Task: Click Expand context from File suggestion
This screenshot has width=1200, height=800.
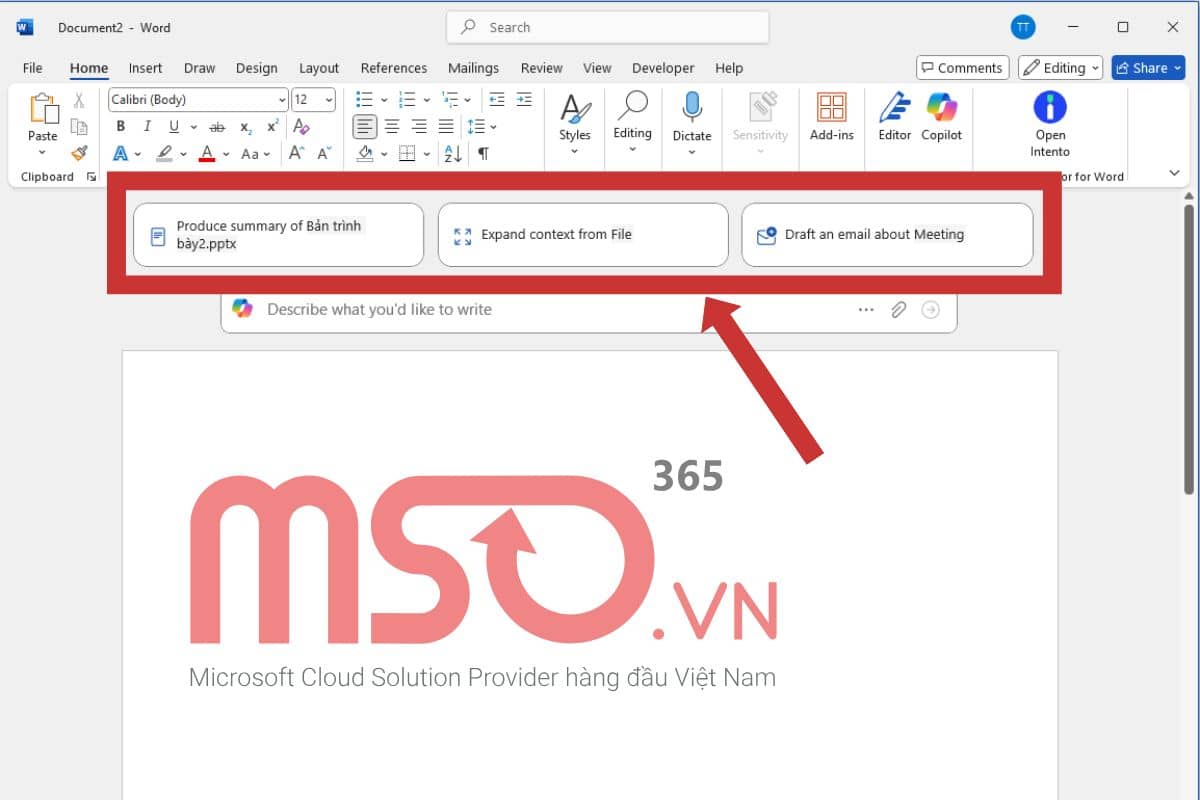Action: tap(583, 235)
